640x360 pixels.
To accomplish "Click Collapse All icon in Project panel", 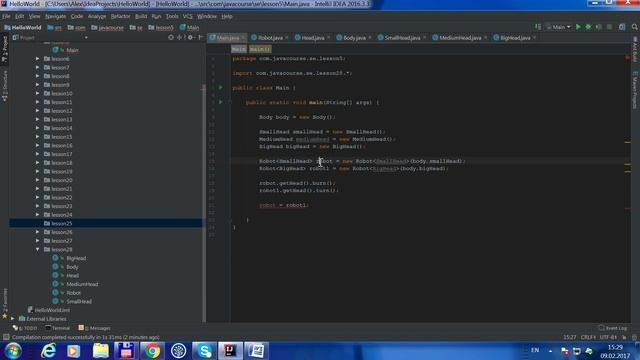I will click(180, 38).
